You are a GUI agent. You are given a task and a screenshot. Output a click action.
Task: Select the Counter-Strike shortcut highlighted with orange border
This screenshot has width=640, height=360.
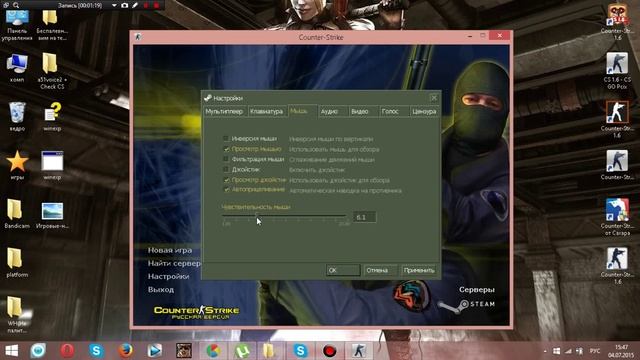point(617,119)
